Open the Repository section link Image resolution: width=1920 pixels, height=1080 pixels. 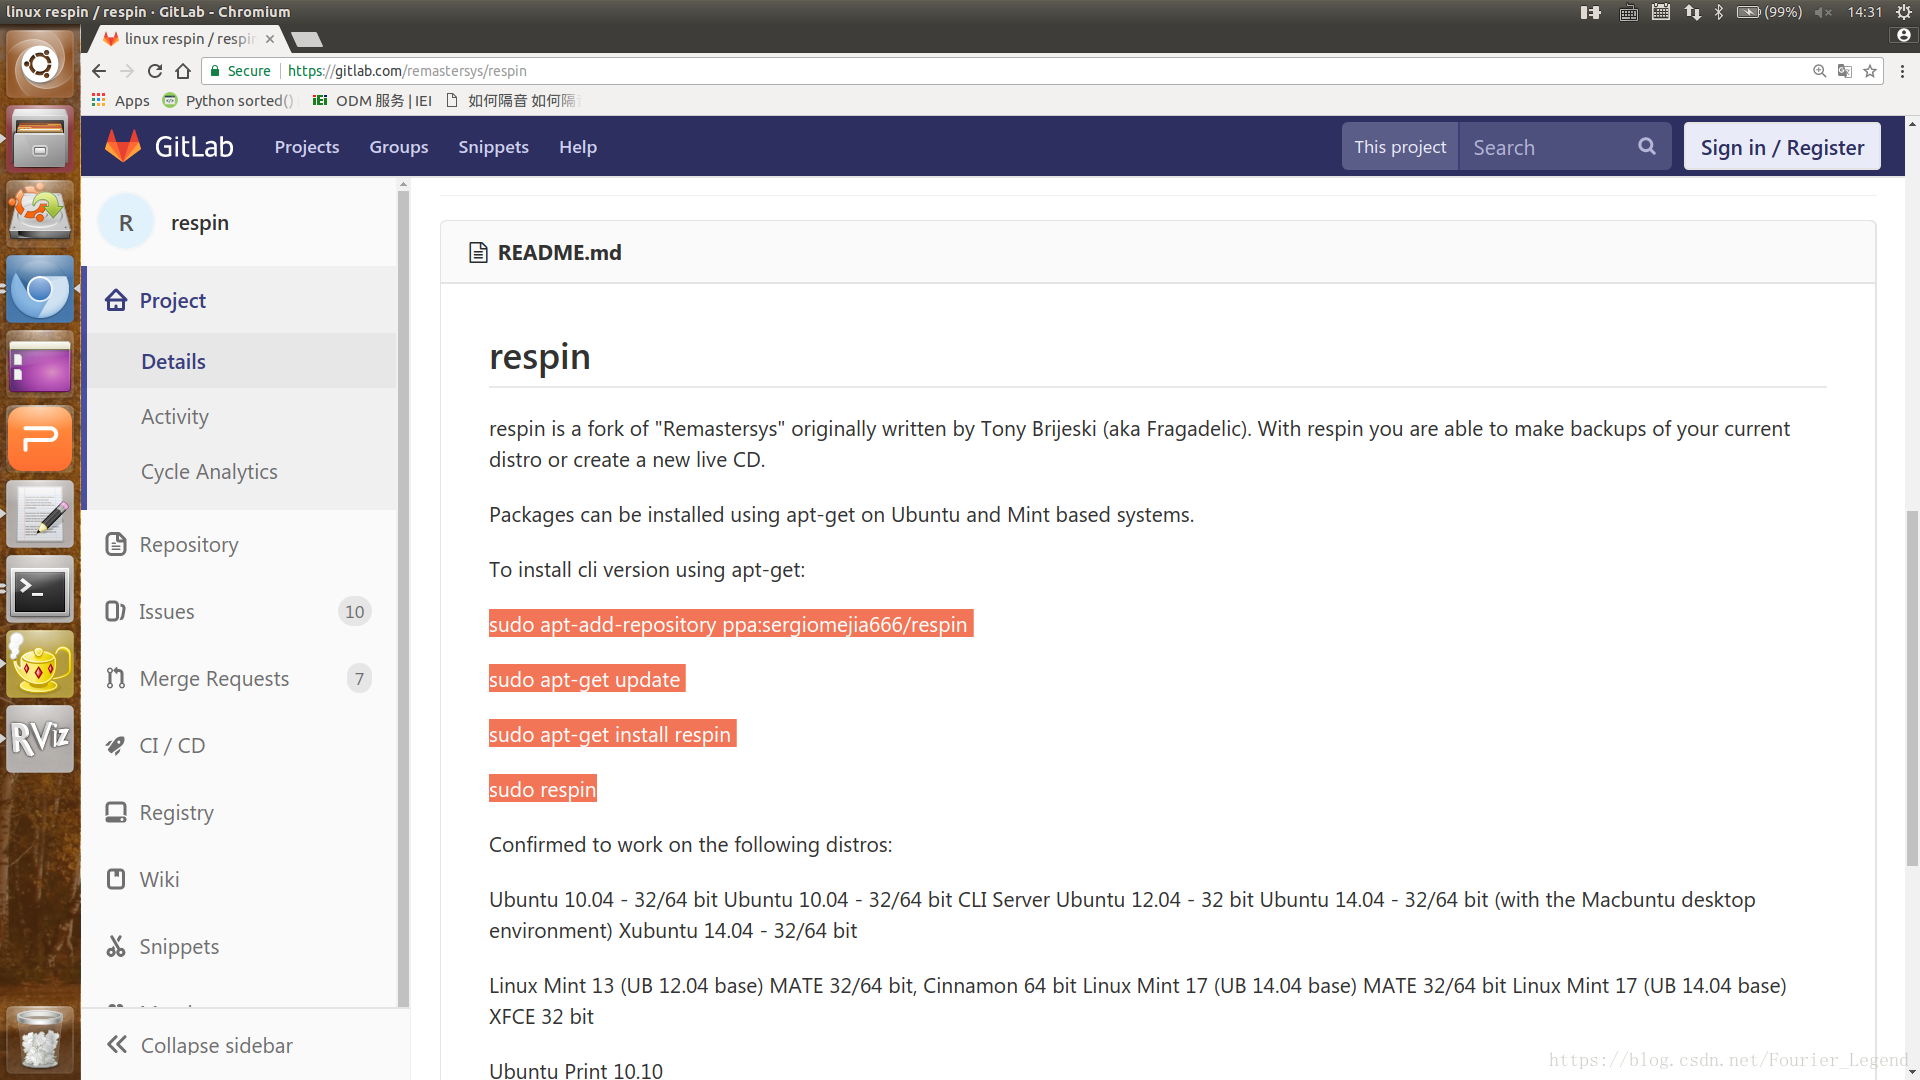(x=189, y=544)
